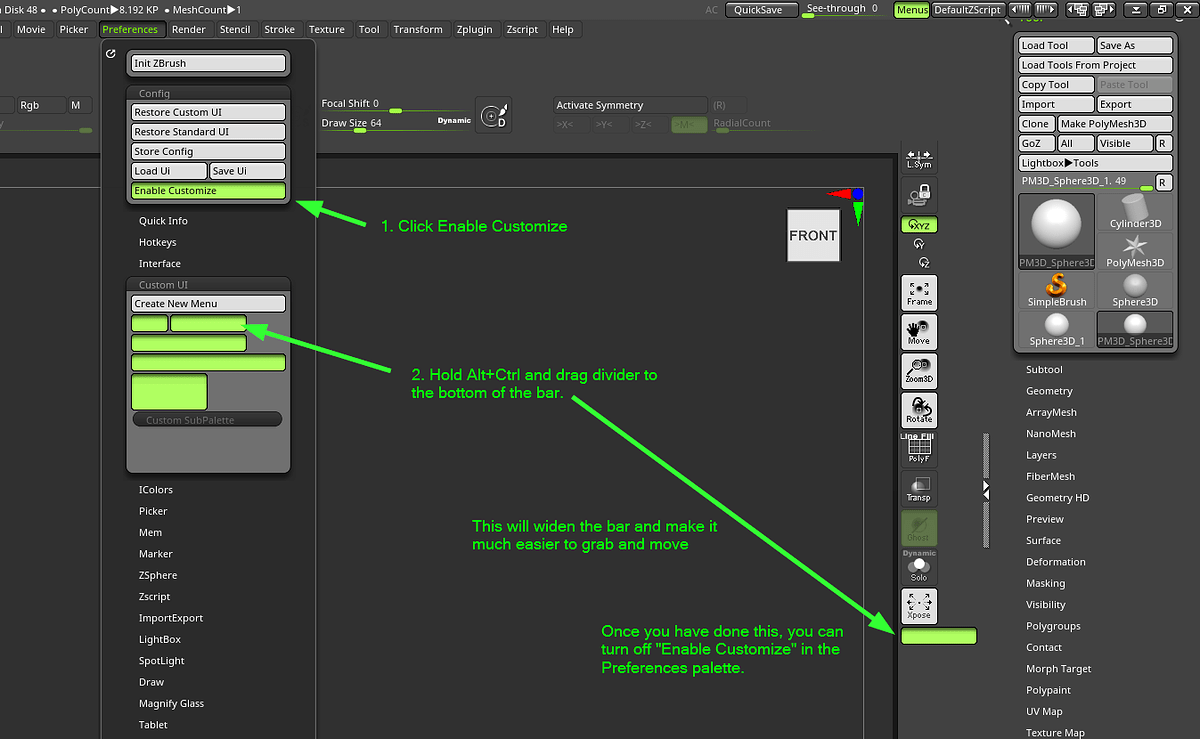
Task: Toggle Activate Symmetry
Action: pos(629,105)
